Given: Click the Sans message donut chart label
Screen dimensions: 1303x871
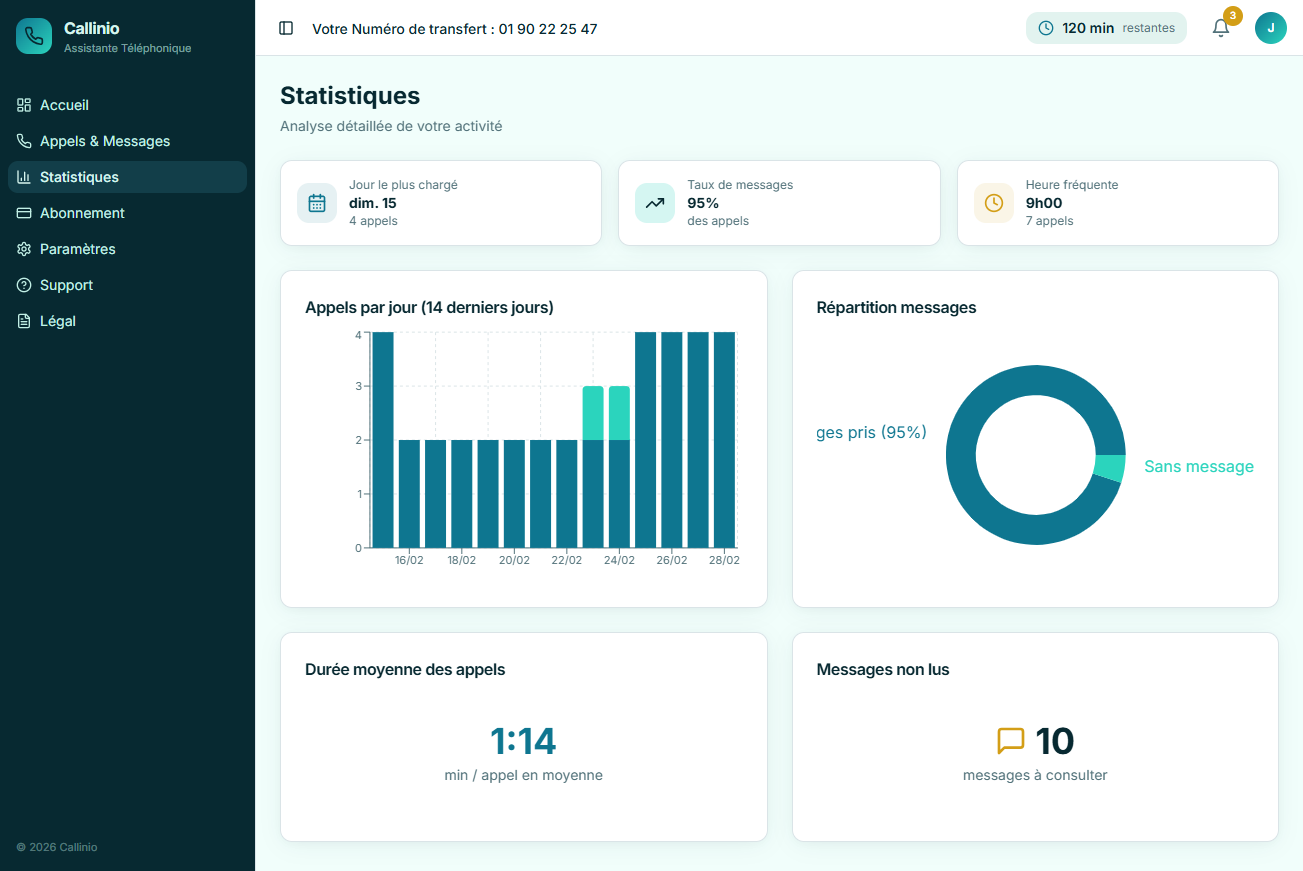Looking at the screenshot, I should coord(1198,467).
